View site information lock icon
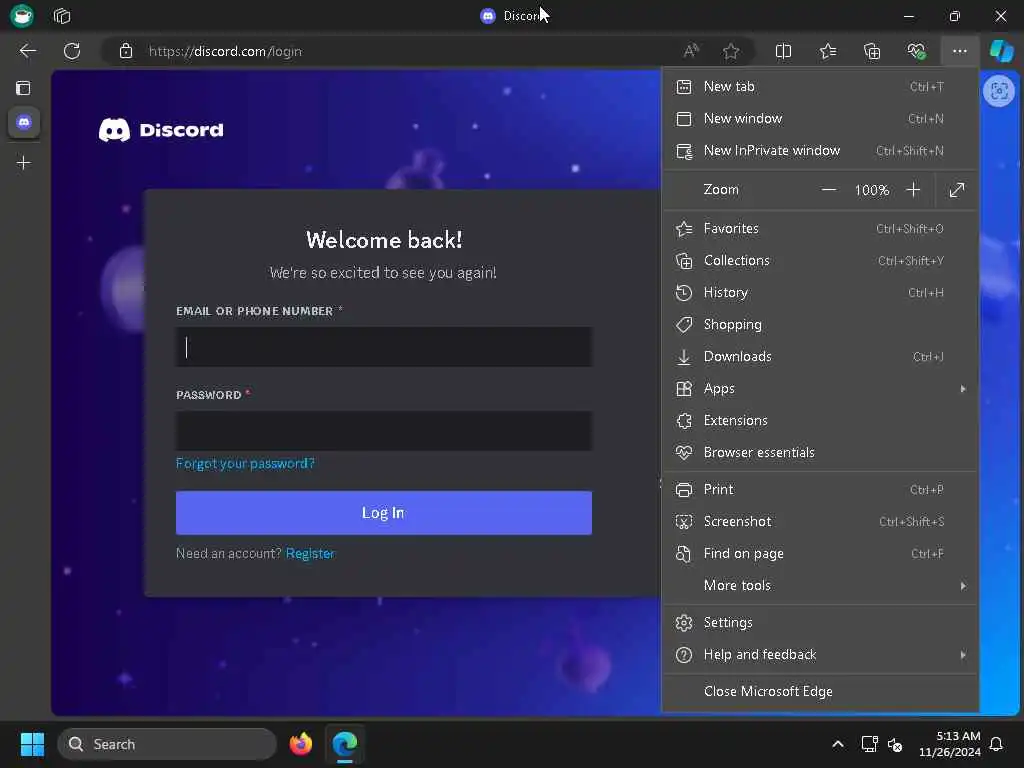Viewport: 1024px width, 768px height. 126,51
